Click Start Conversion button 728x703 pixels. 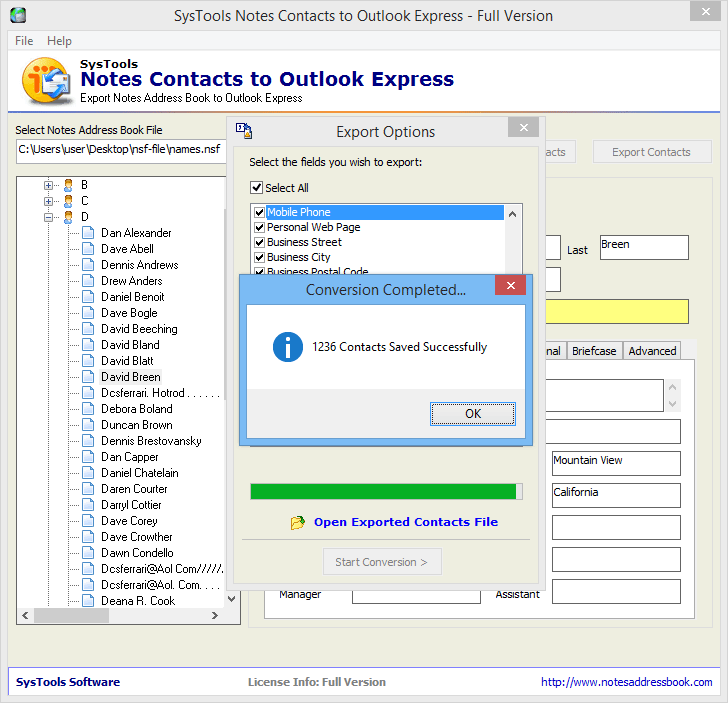click(x=382, y=562)
